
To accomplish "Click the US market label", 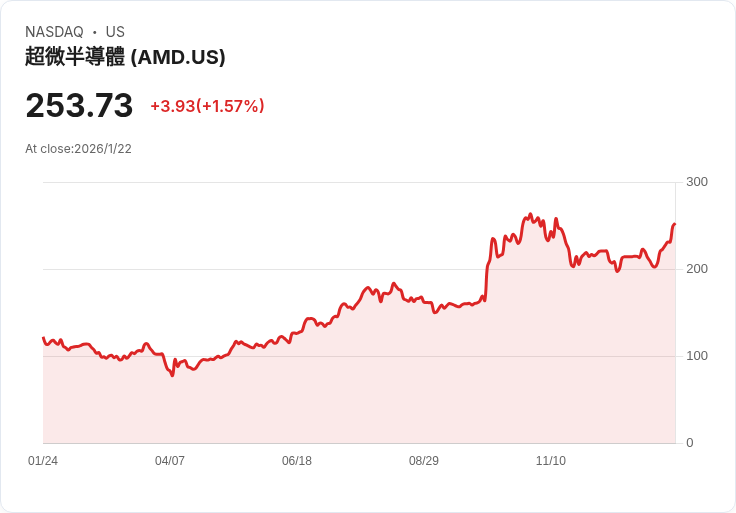I will (115, 32).
